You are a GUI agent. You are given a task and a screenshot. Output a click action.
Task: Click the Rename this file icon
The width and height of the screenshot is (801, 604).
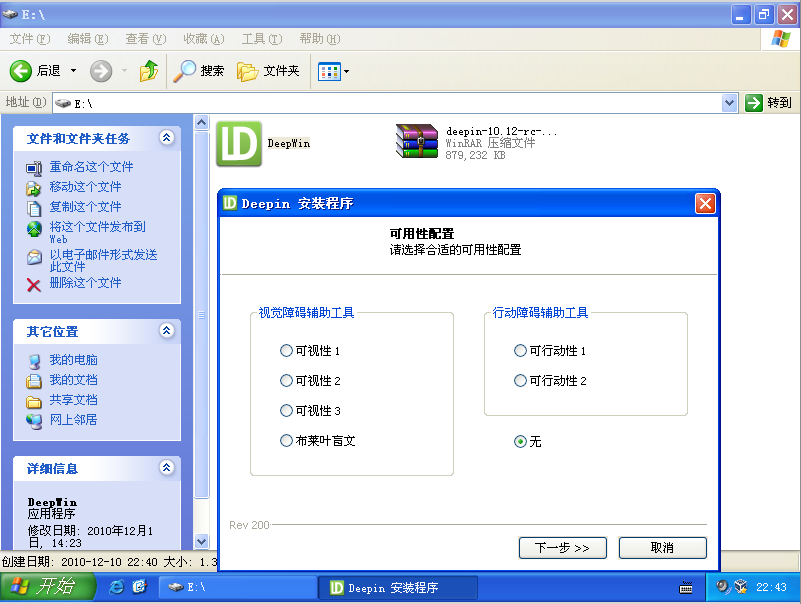coord(34,168)
